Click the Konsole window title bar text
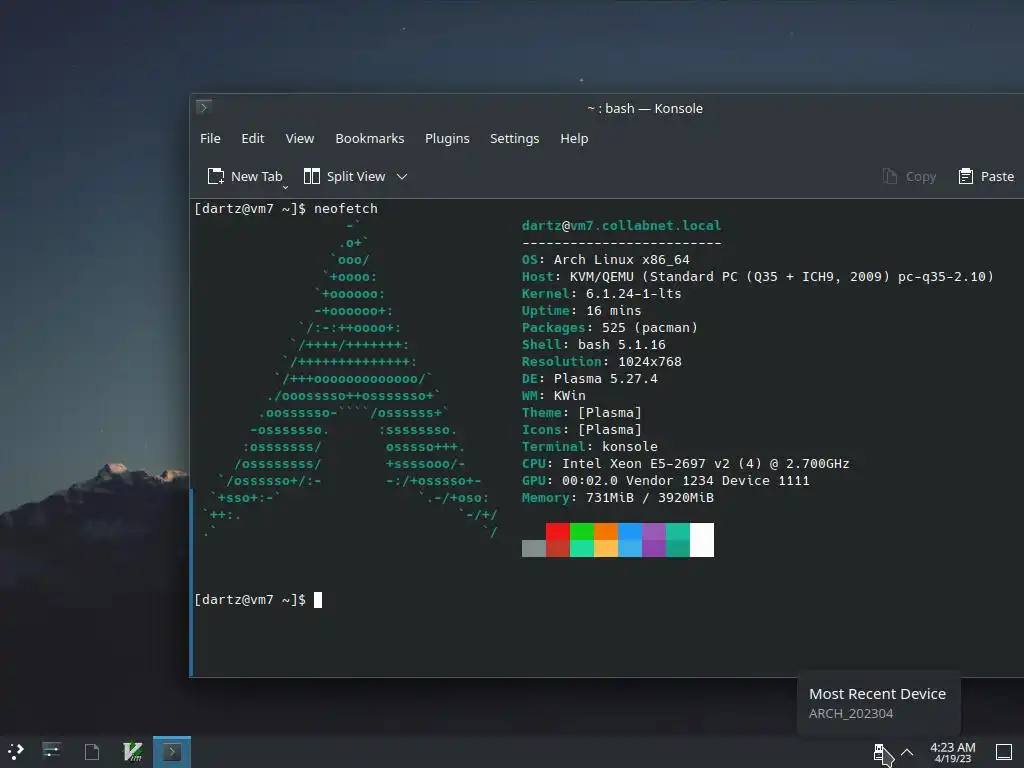1024x768 pixels. point(645,108)
